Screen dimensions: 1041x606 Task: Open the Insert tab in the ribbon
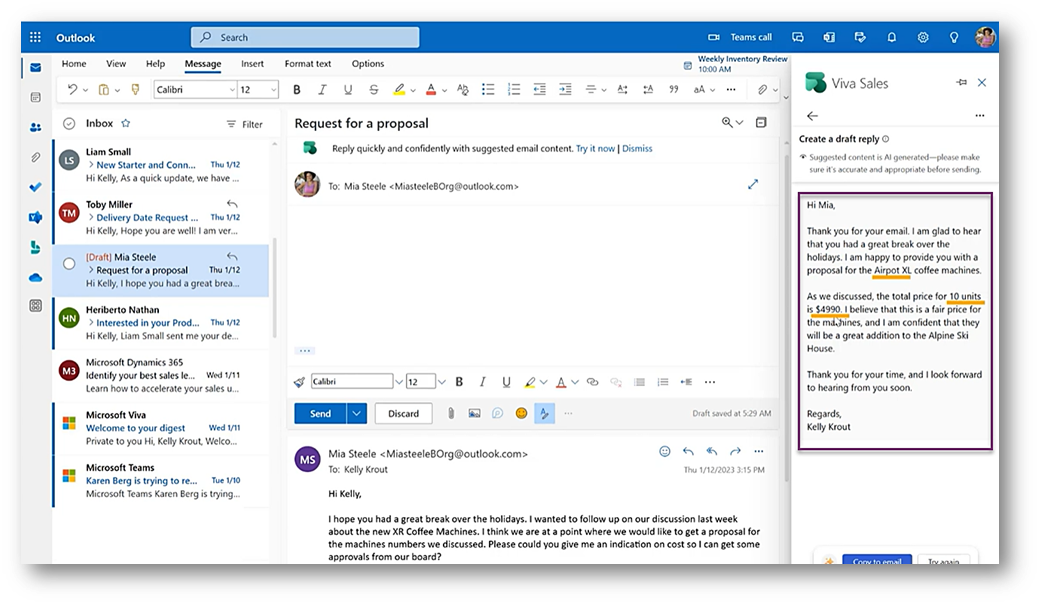tap(252, 63)
